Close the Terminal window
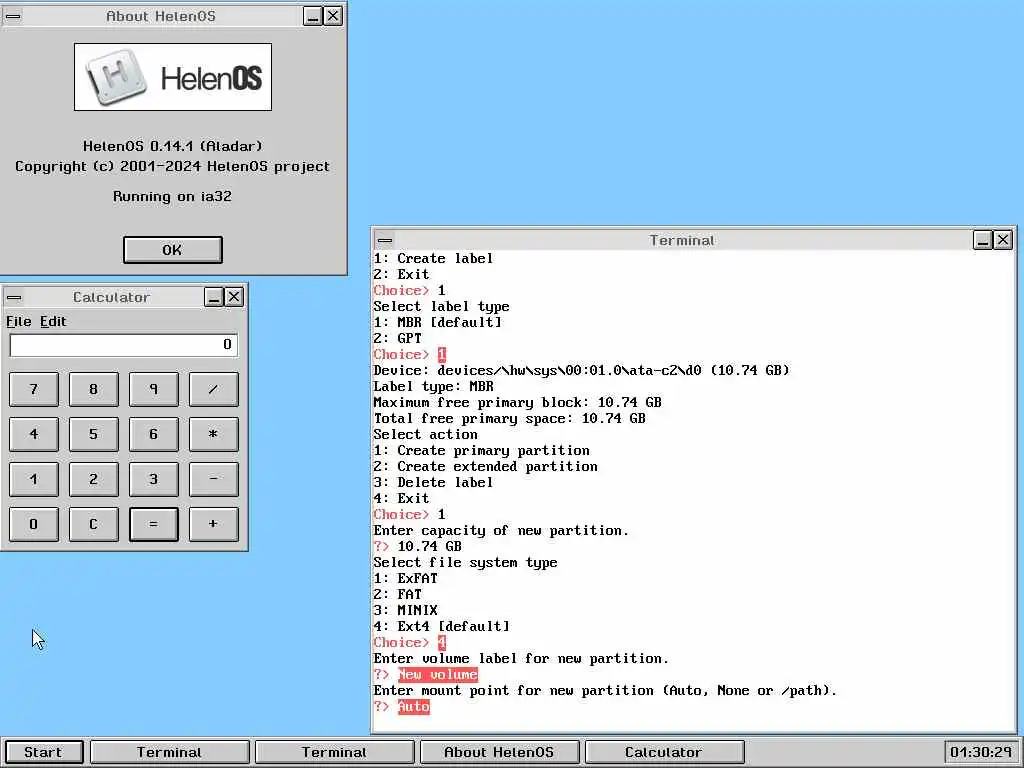1024x768 pixels. pos(1003,240)
